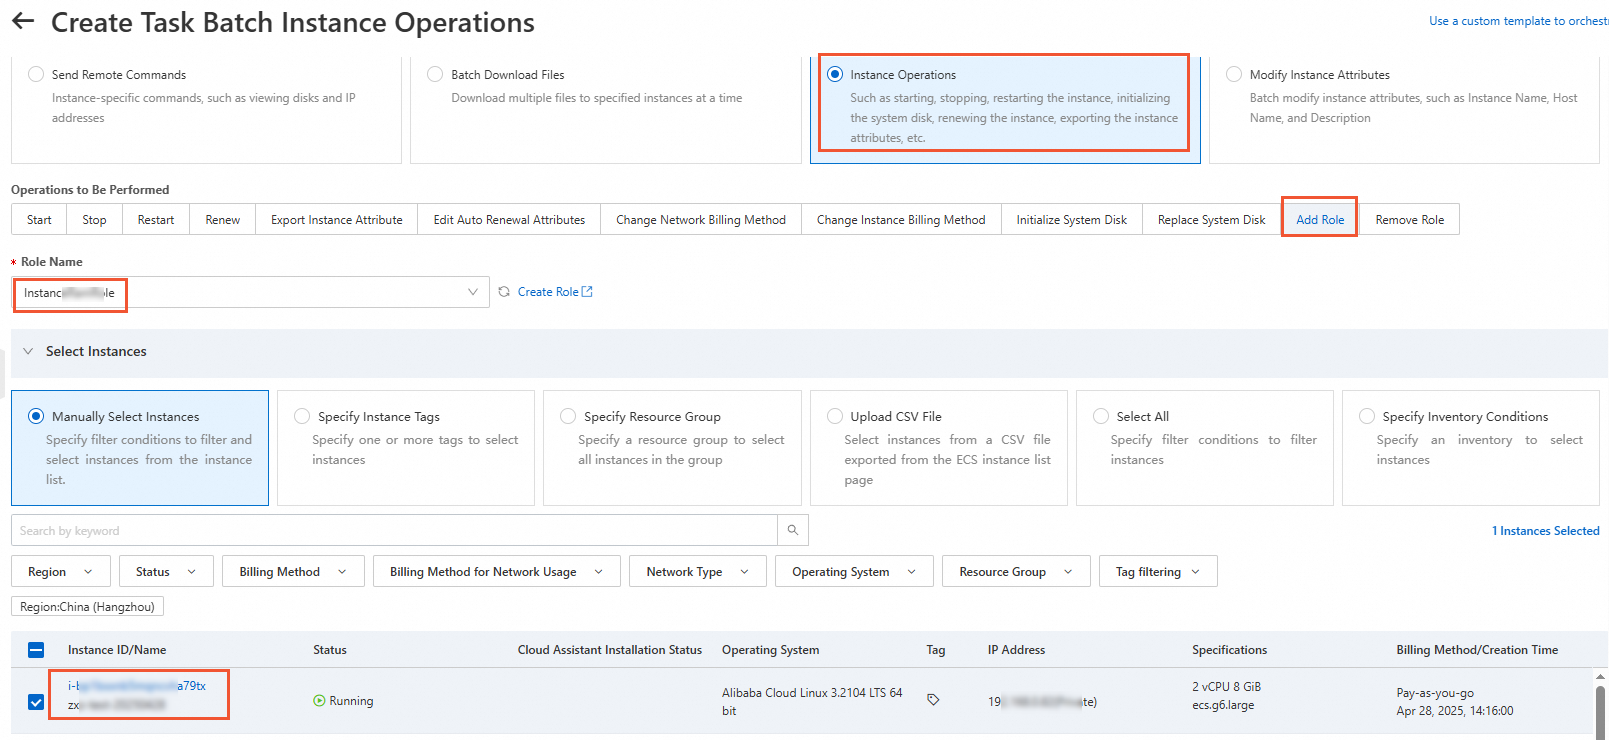The height and width of the screenshot is (740, 1609).
Task: Open the Operating System filter dropdown
Action: [853, 572]
